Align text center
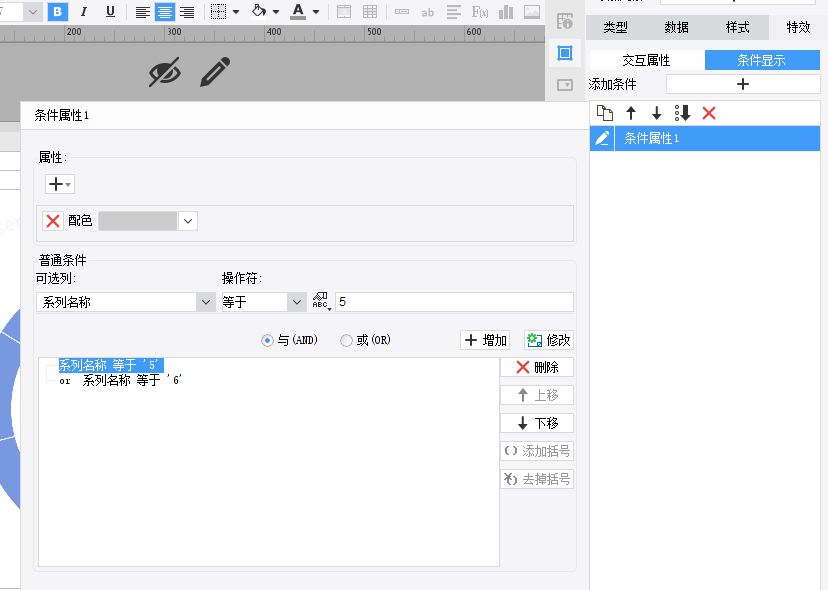 pos(165,12)
